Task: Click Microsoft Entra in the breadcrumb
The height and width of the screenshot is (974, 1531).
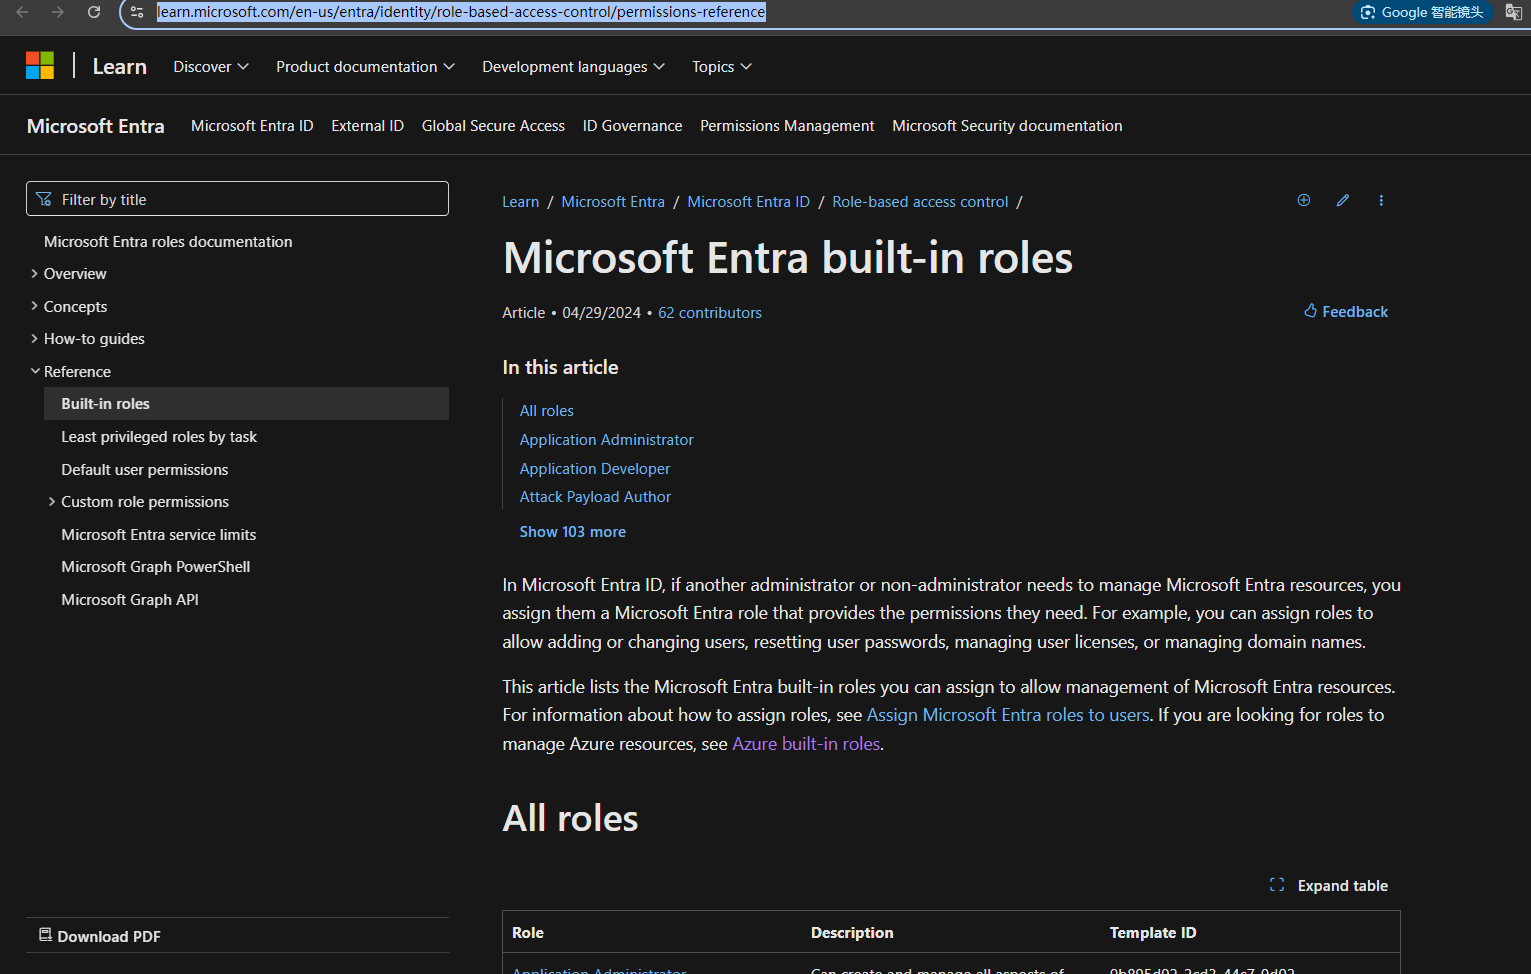Action: 613,202
